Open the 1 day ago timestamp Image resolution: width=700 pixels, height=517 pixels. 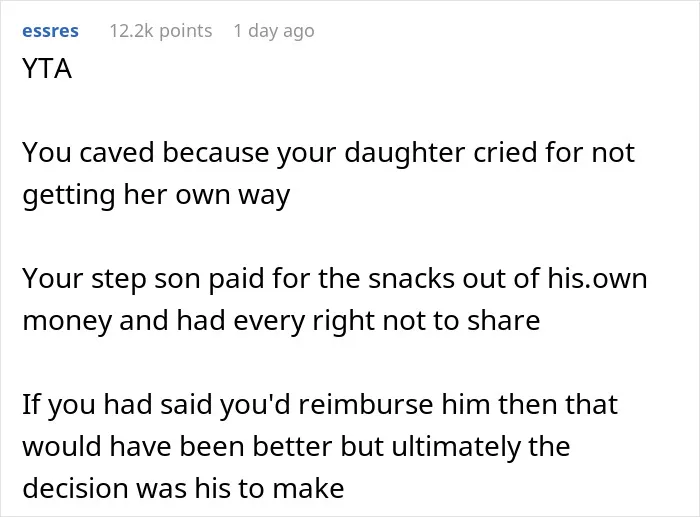pos(274,31)
